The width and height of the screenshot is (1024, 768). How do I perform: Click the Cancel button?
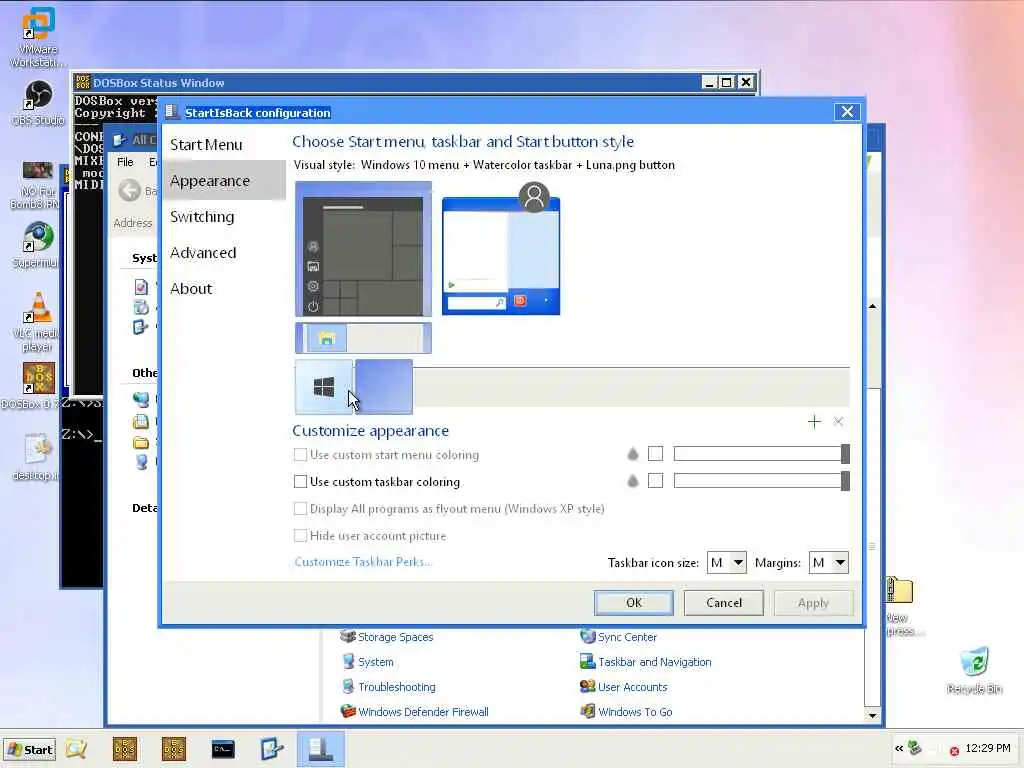[724, 603]
